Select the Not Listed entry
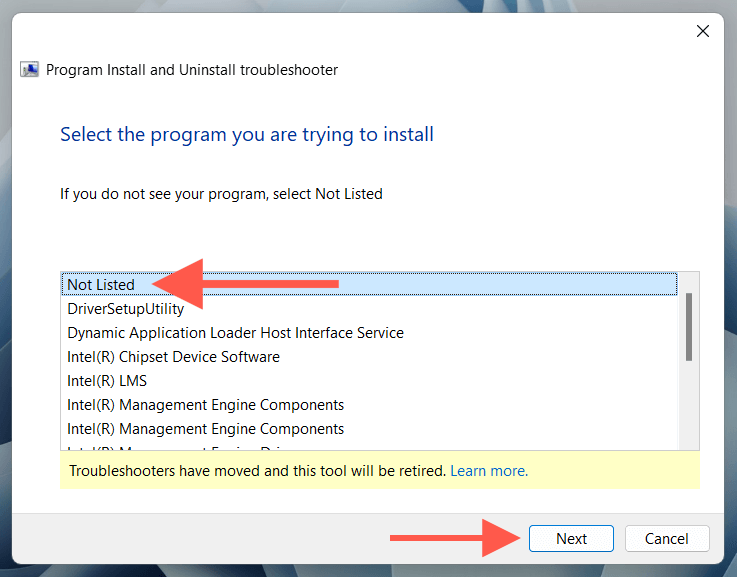The height and width of the screenshot is (577, 737). tap(101, 285)
